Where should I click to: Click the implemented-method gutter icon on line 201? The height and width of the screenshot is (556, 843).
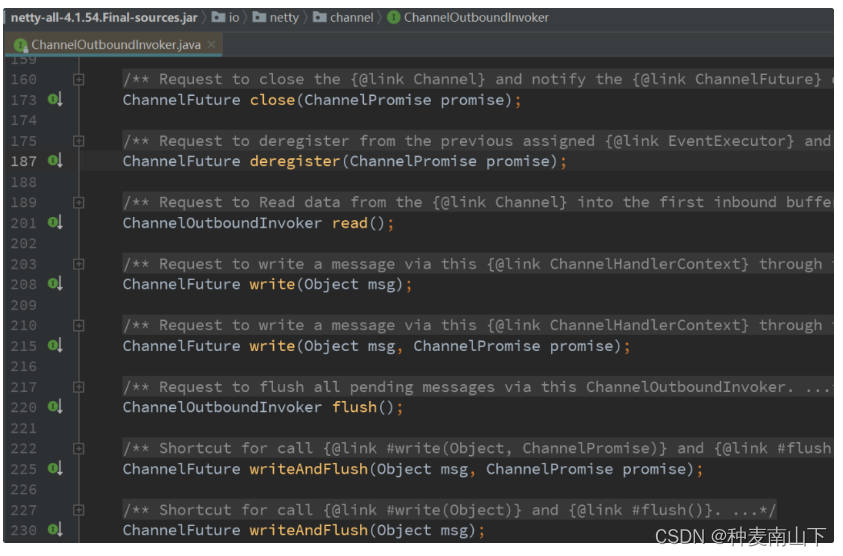click(55, 222)
